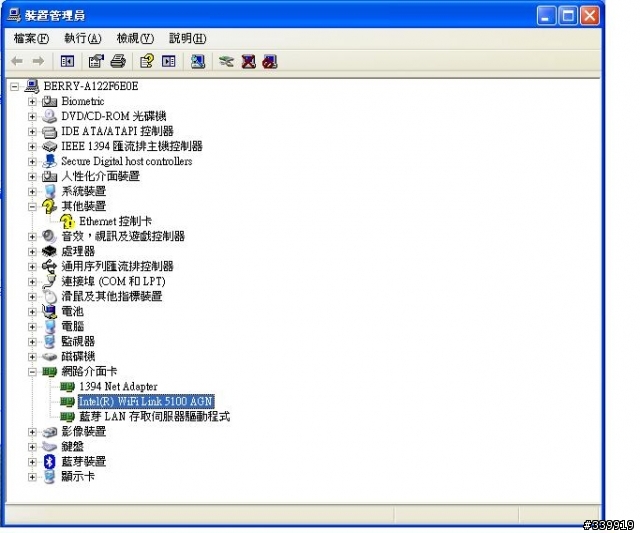Open the 說明(H) menu
This screenshot has height=533, width=640.
pos(188,38)
